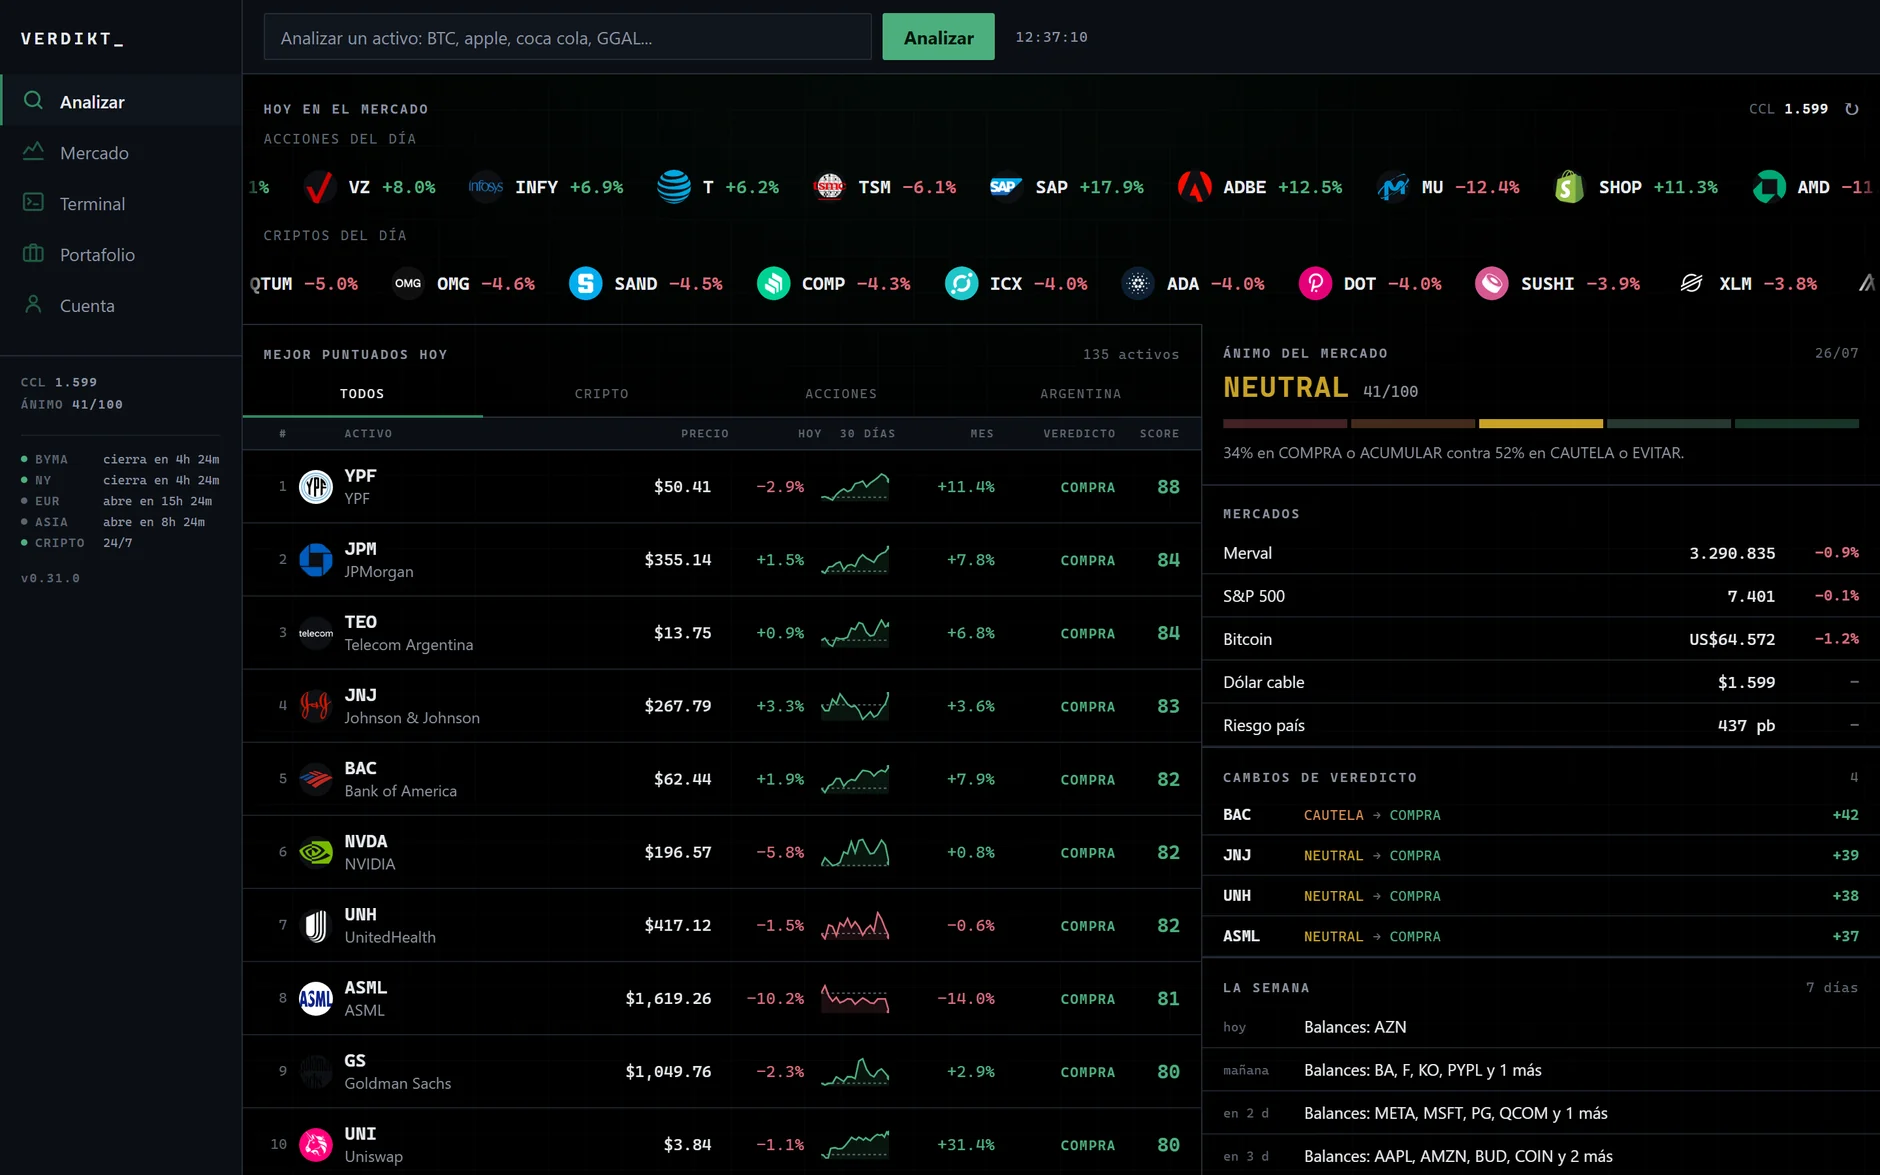Open the Mercado chart icon
Image resolution: width=1880 pixels, height=1175 pixels.
click(x=33, y=152)
